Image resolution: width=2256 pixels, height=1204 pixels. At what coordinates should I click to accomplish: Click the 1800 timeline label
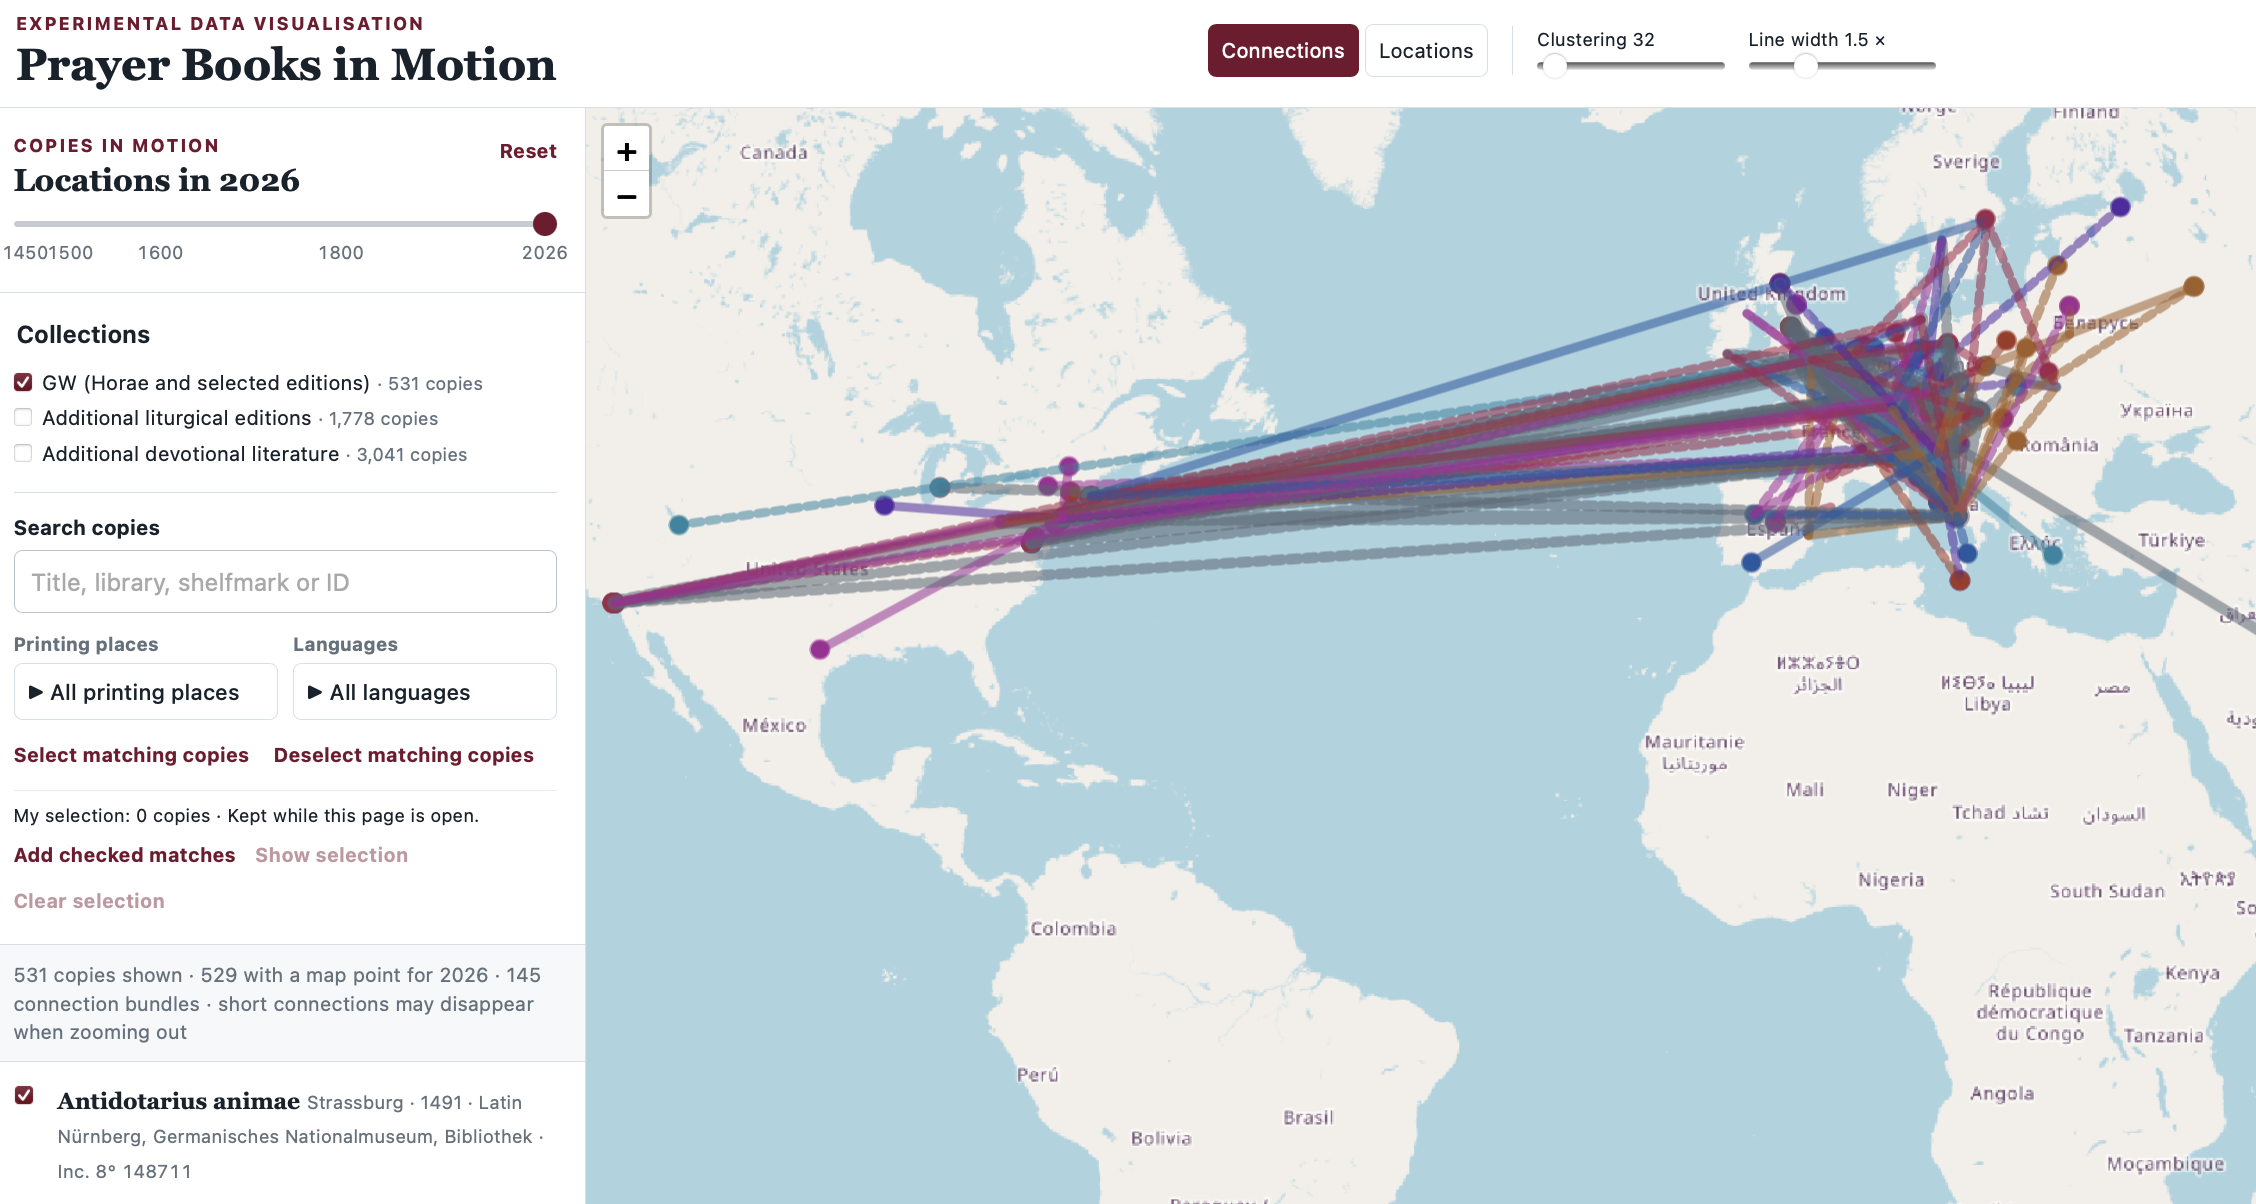pos(341,253)
